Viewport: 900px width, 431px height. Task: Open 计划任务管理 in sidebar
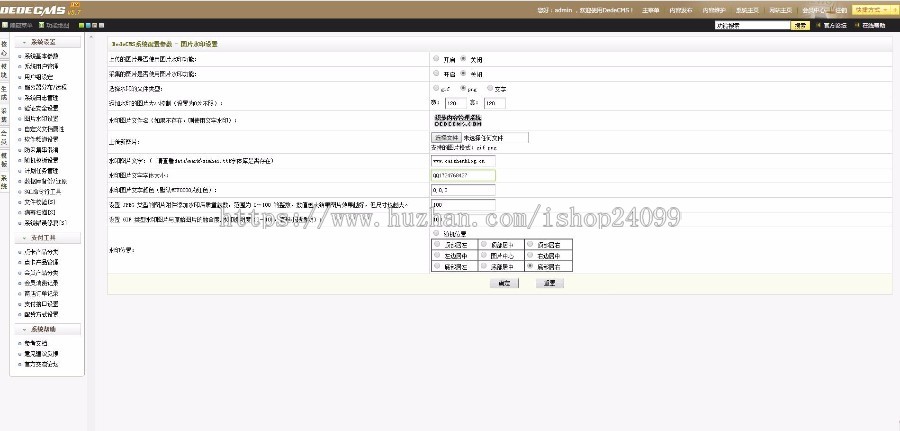click(41, 170)
